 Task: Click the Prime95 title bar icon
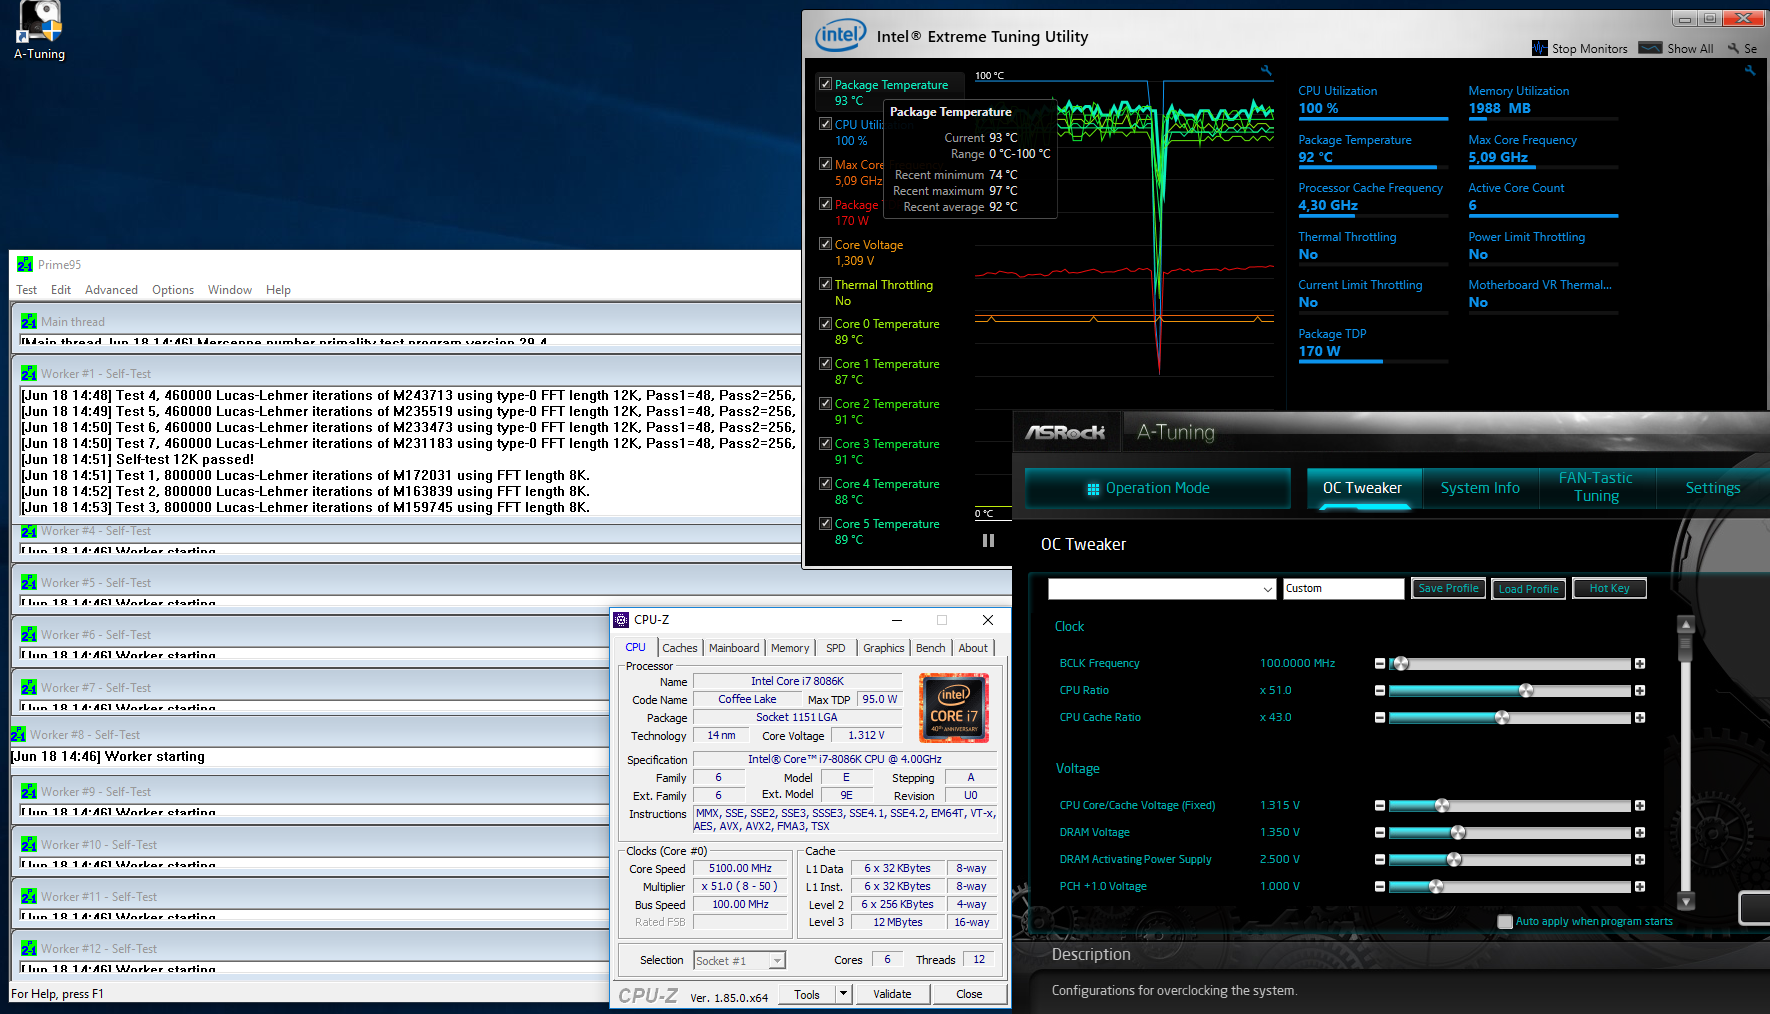[x=25, y=264]
